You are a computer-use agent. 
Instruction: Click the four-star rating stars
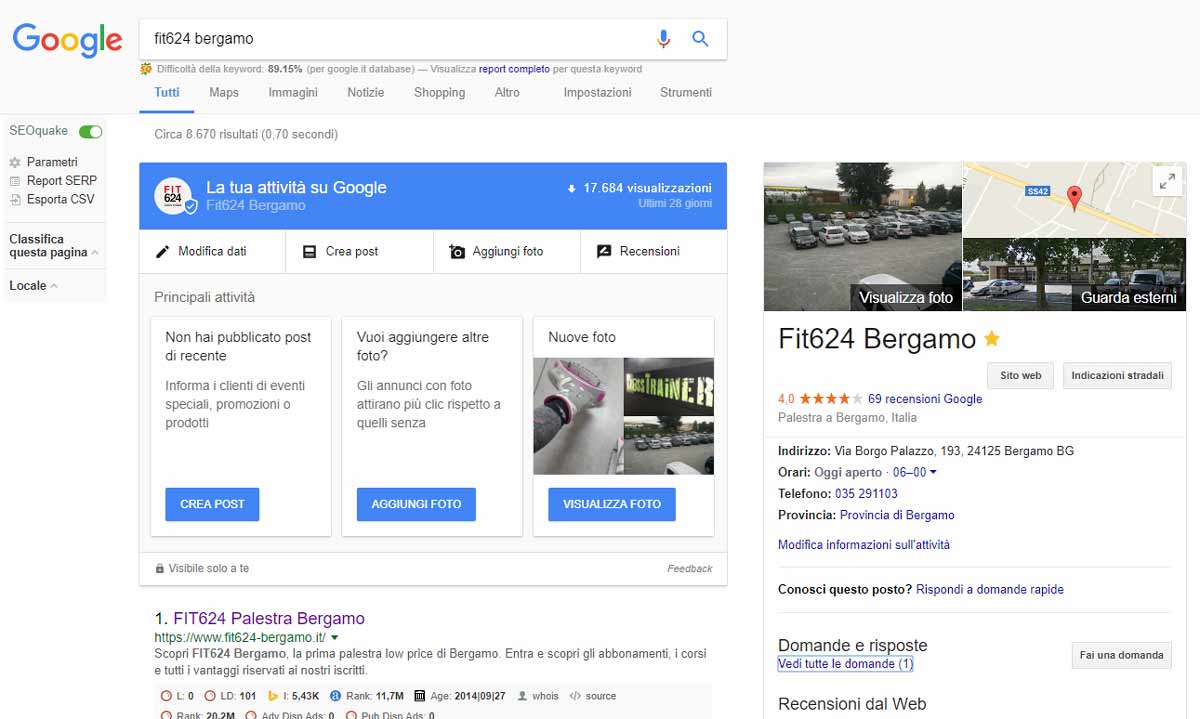[x=830, y=399]
